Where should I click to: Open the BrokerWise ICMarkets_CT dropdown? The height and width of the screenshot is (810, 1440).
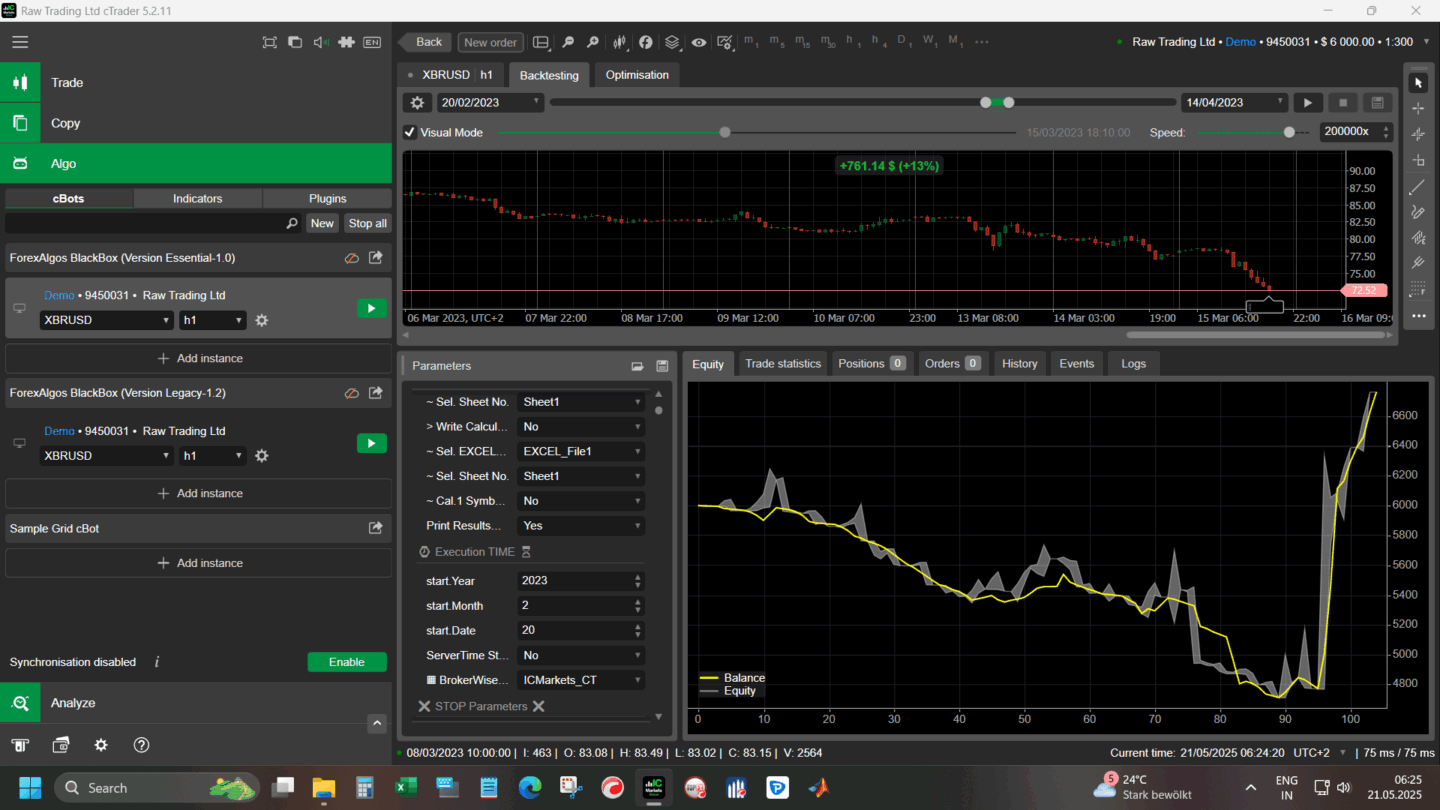coord(580,680)
